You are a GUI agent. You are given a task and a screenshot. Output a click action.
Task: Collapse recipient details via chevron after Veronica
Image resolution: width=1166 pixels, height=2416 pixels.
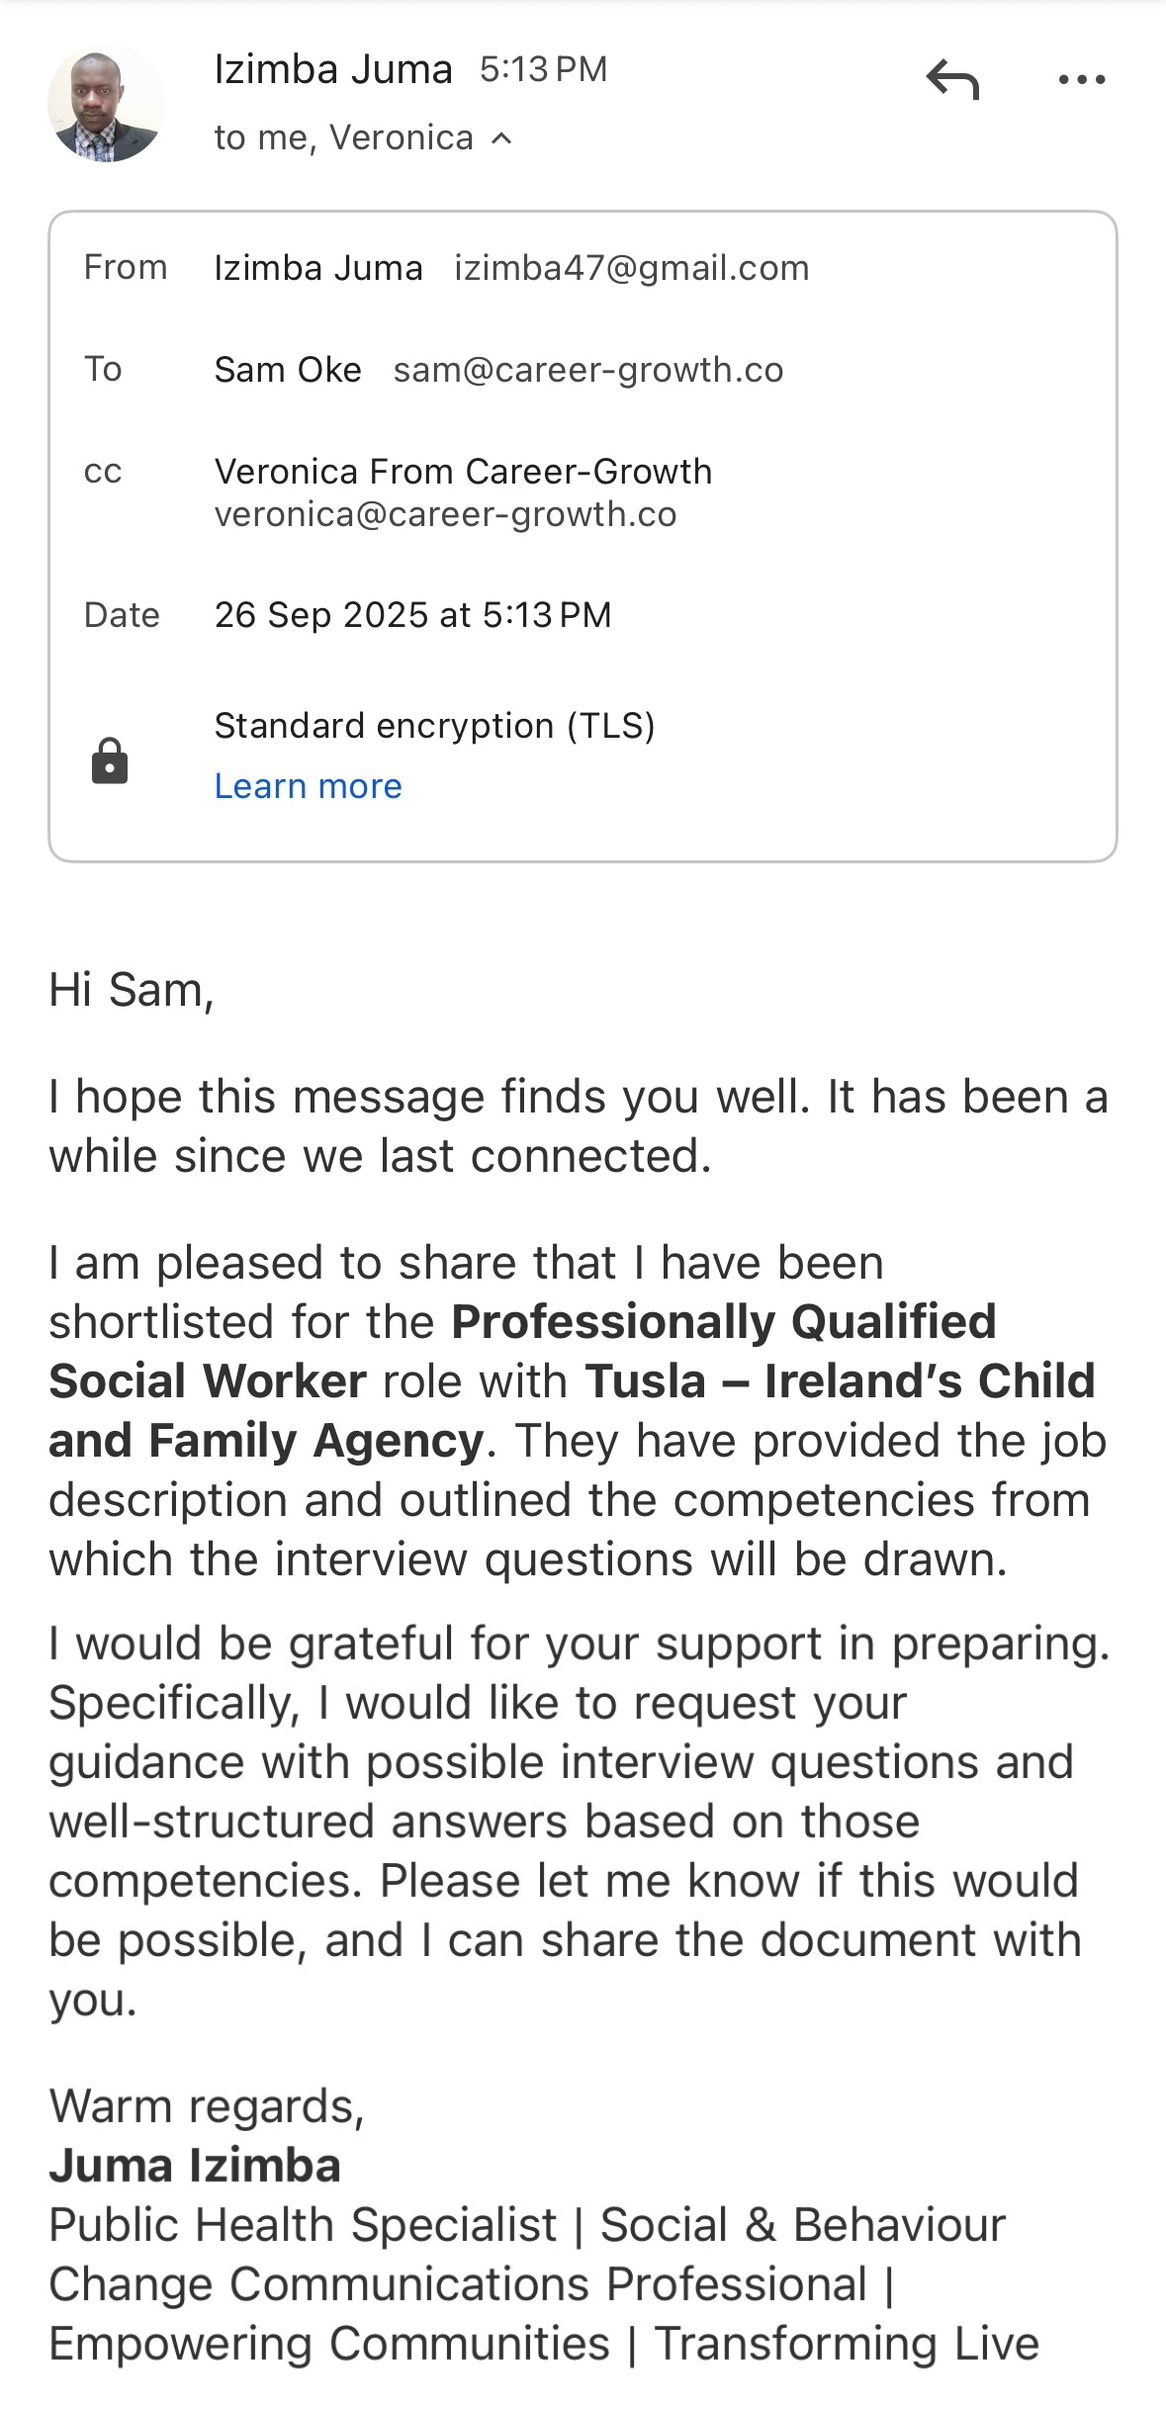point(502,138)
